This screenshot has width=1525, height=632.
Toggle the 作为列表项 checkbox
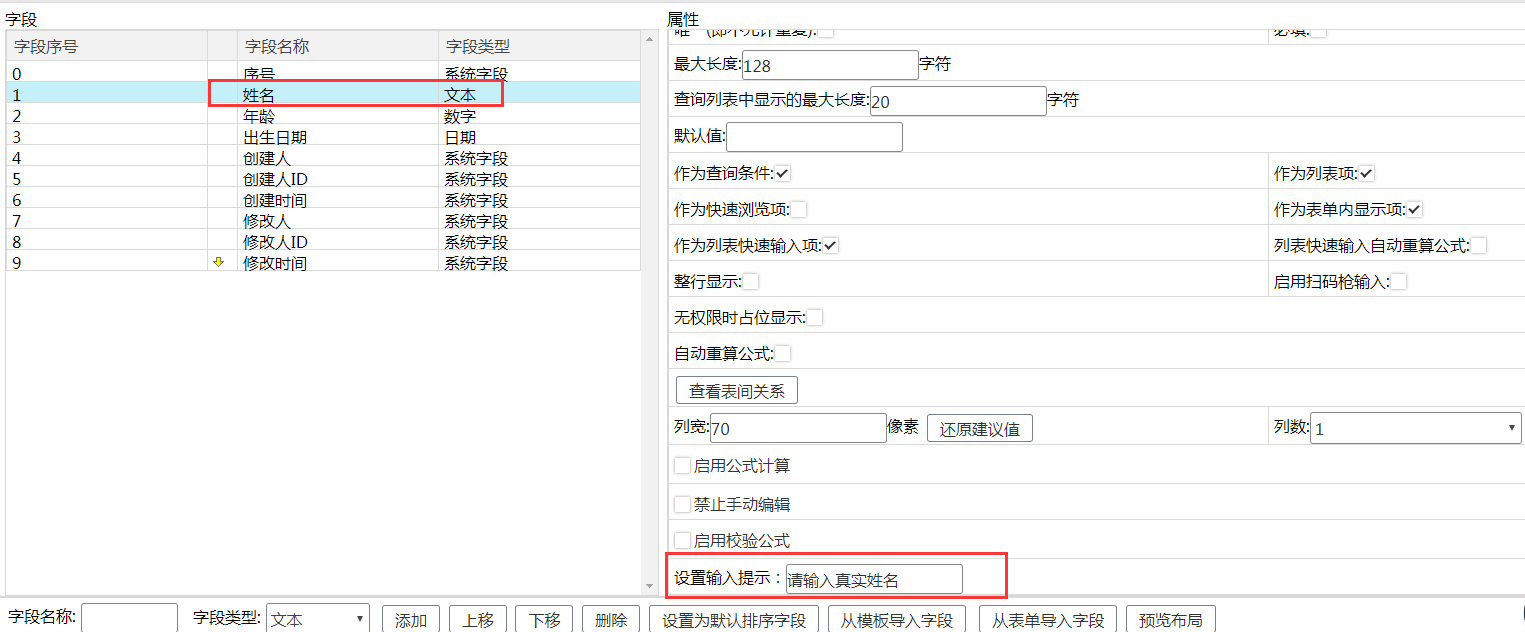pos(1367,174)
